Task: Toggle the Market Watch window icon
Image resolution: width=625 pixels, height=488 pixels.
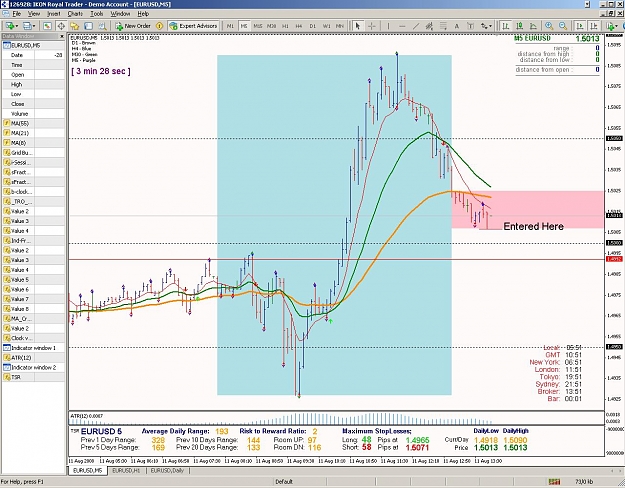Action: pyautogui.click(x=47, y=26)
